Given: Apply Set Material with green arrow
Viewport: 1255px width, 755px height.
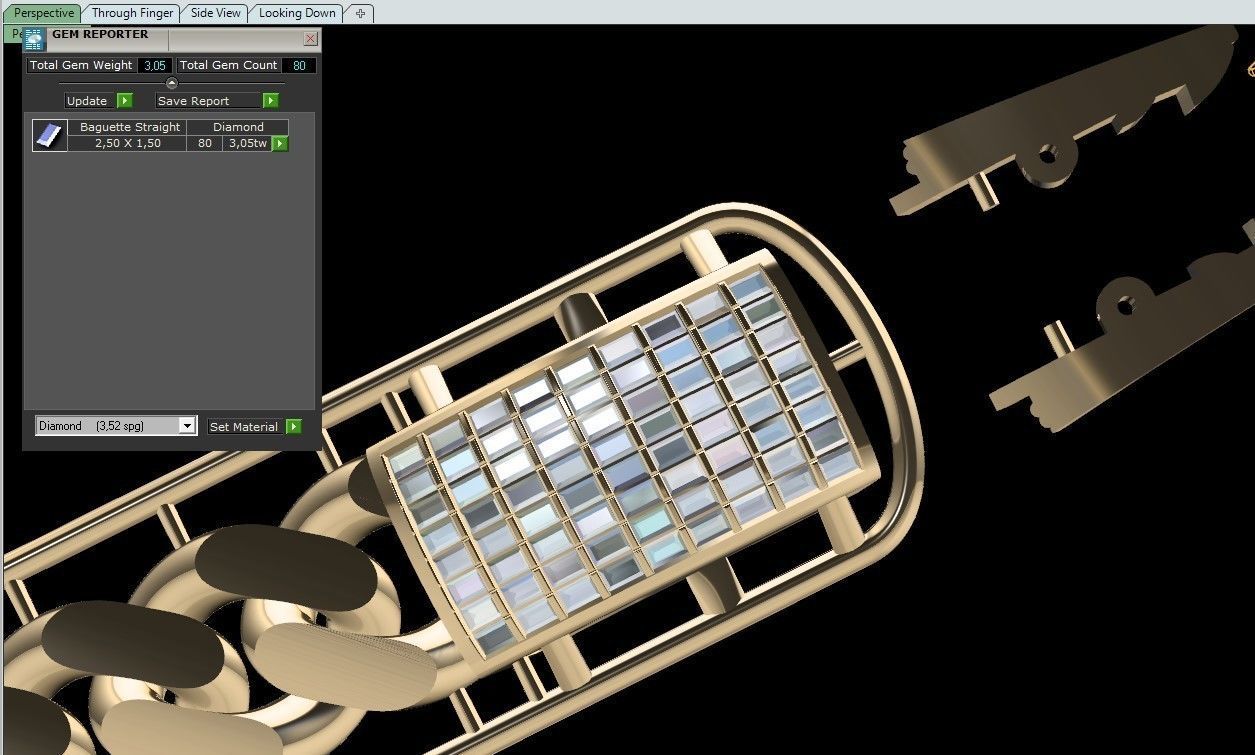Looking at the screenshot, I should coord(293,427).
